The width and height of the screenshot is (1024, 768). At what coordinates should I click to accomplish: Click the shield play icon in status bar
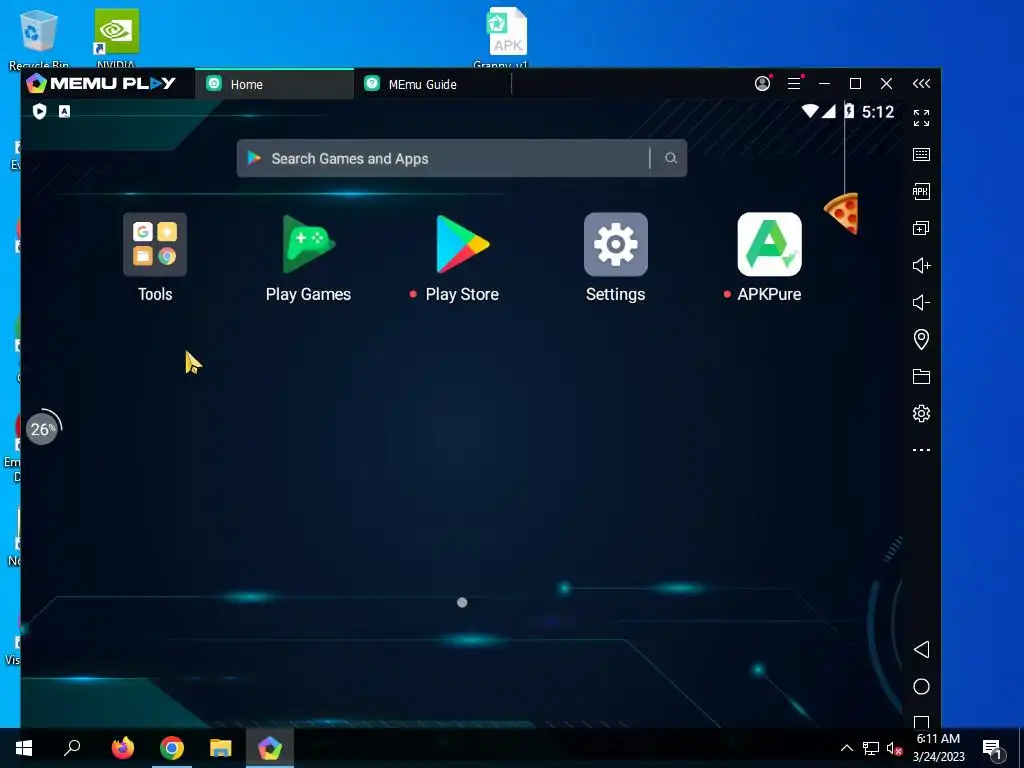pyautogui.click(x=40, y=112)
